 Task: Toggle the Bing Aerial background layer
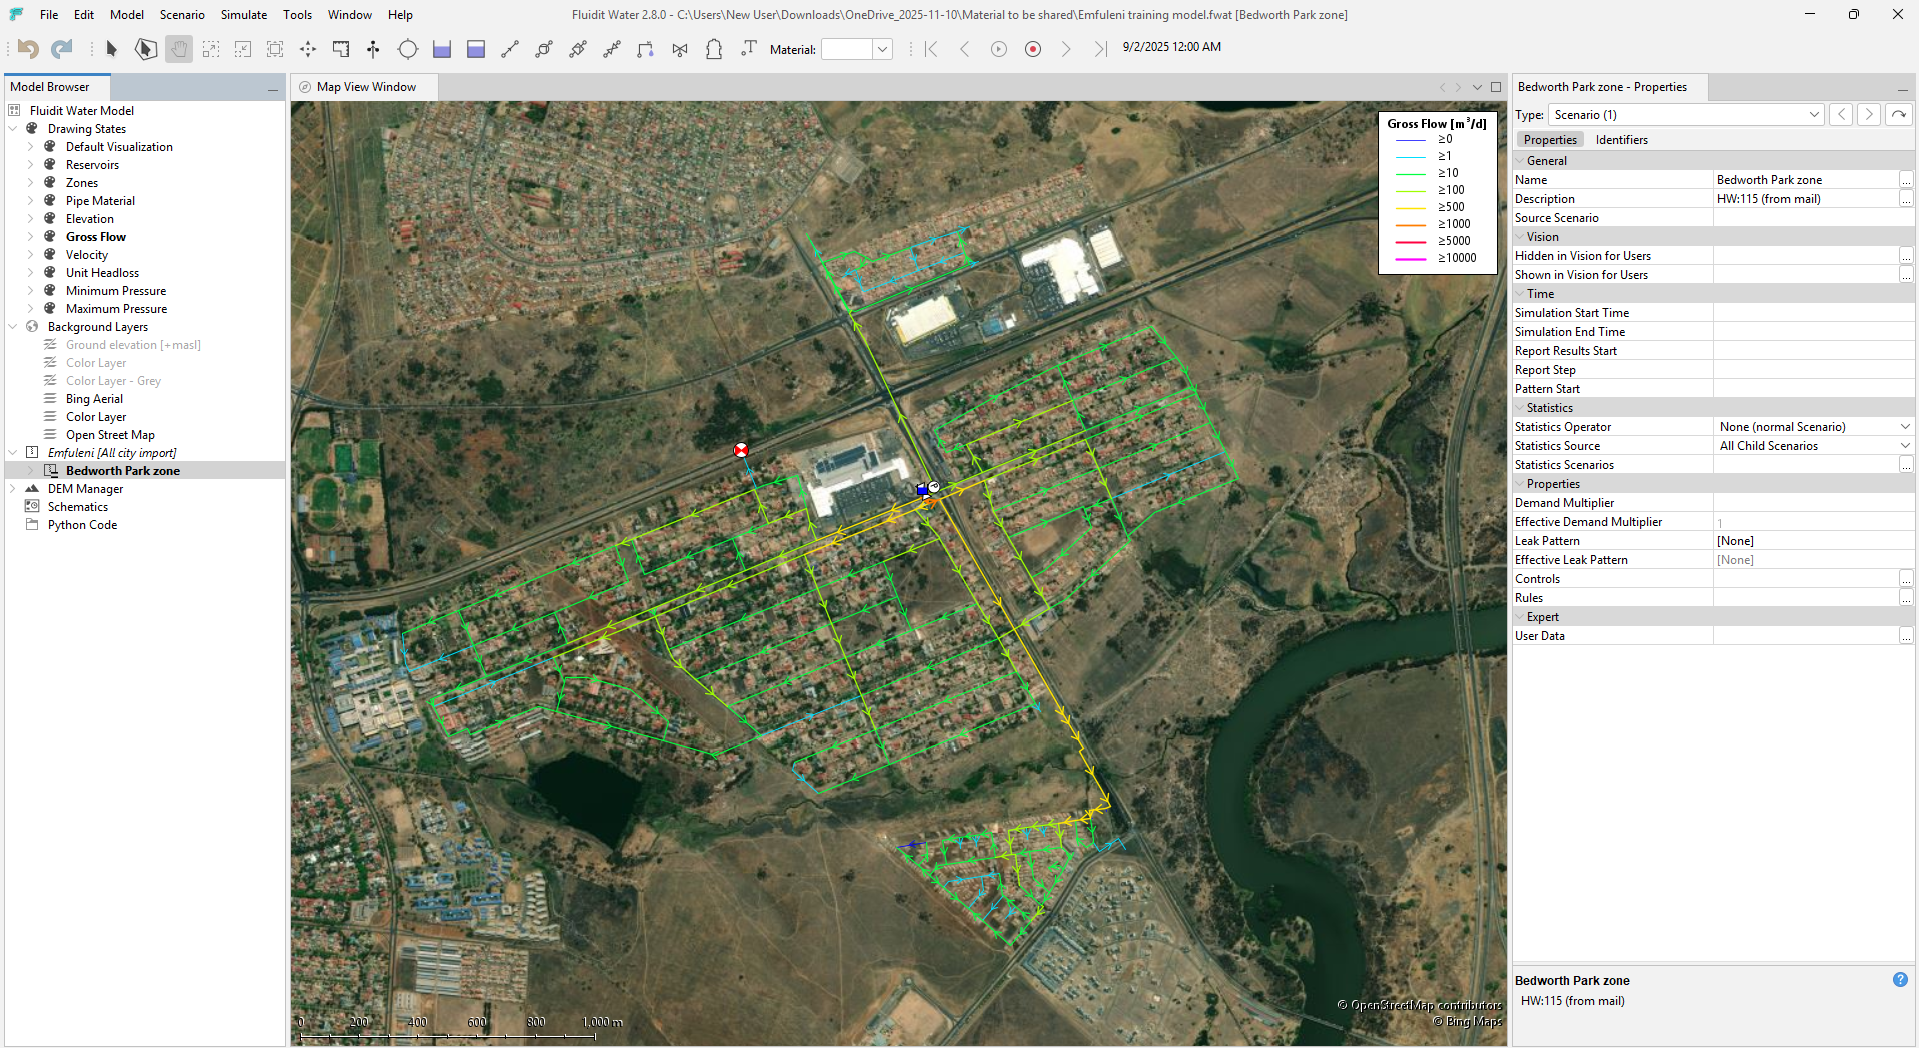point(94,399)
